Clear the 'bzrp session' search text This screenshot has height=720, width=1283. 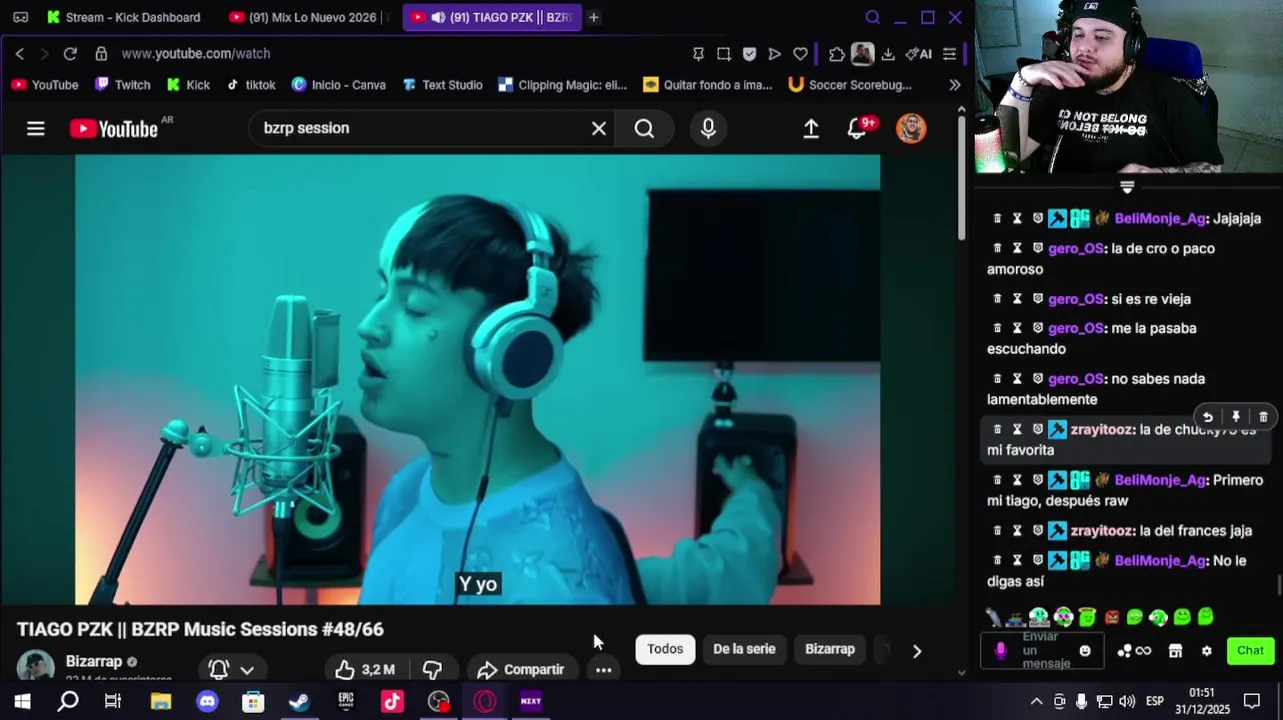click(599, 128)
